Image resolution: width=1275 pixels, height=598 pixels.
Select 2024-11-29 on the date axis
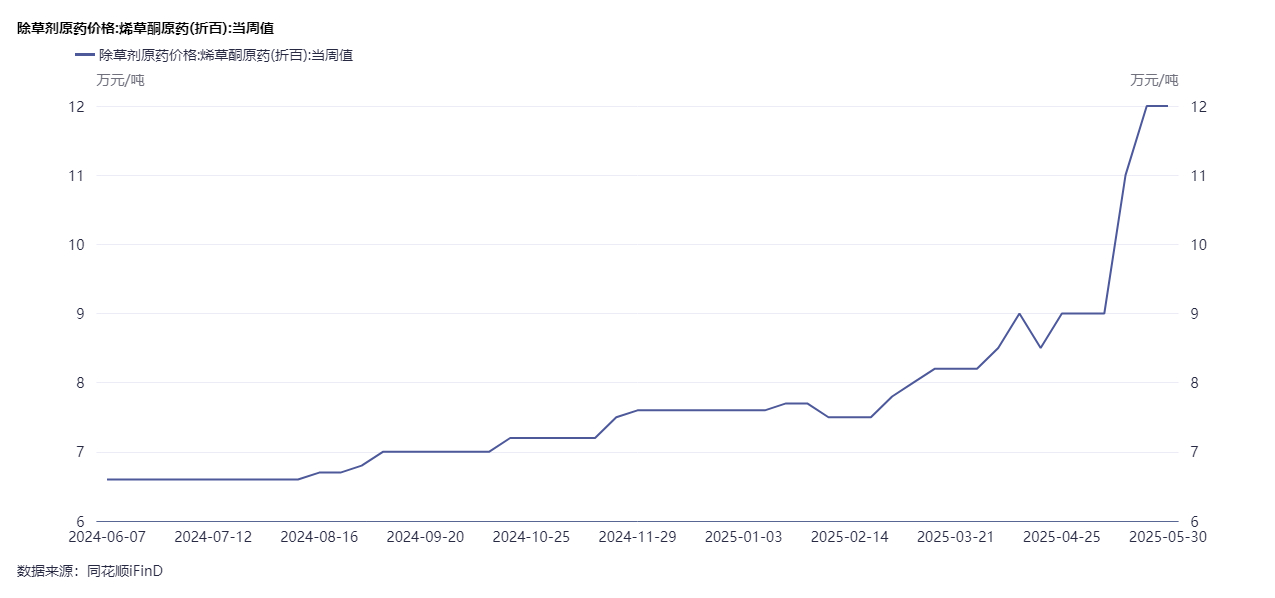(637, 537)
